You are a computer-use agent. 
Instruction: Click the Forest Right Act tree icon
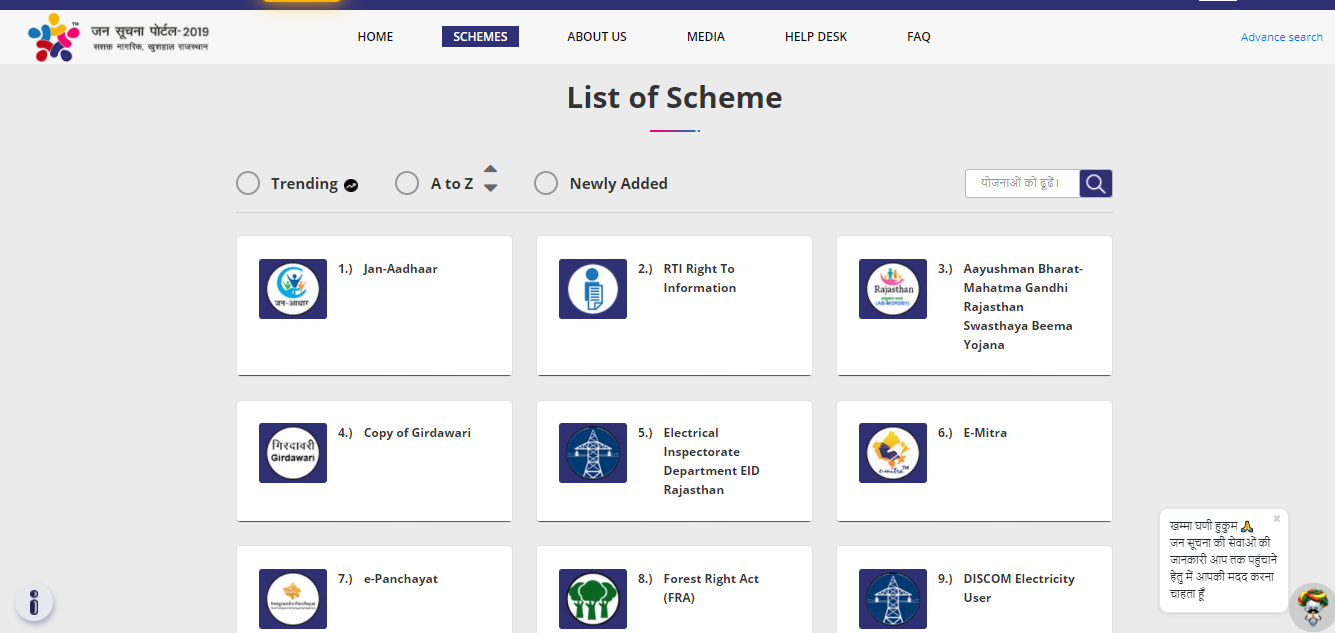[x=592, y=599]
